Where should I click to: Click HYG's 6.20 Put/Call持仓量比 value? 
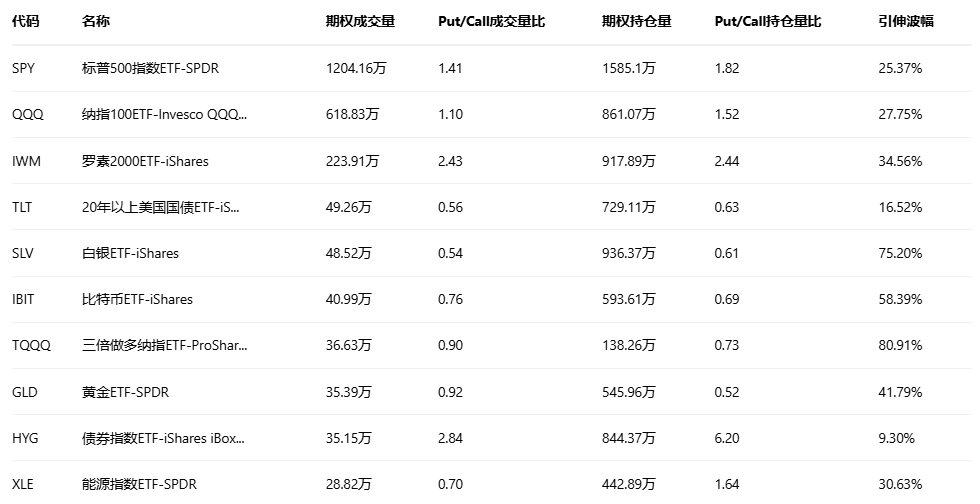(x=727, y=438)
